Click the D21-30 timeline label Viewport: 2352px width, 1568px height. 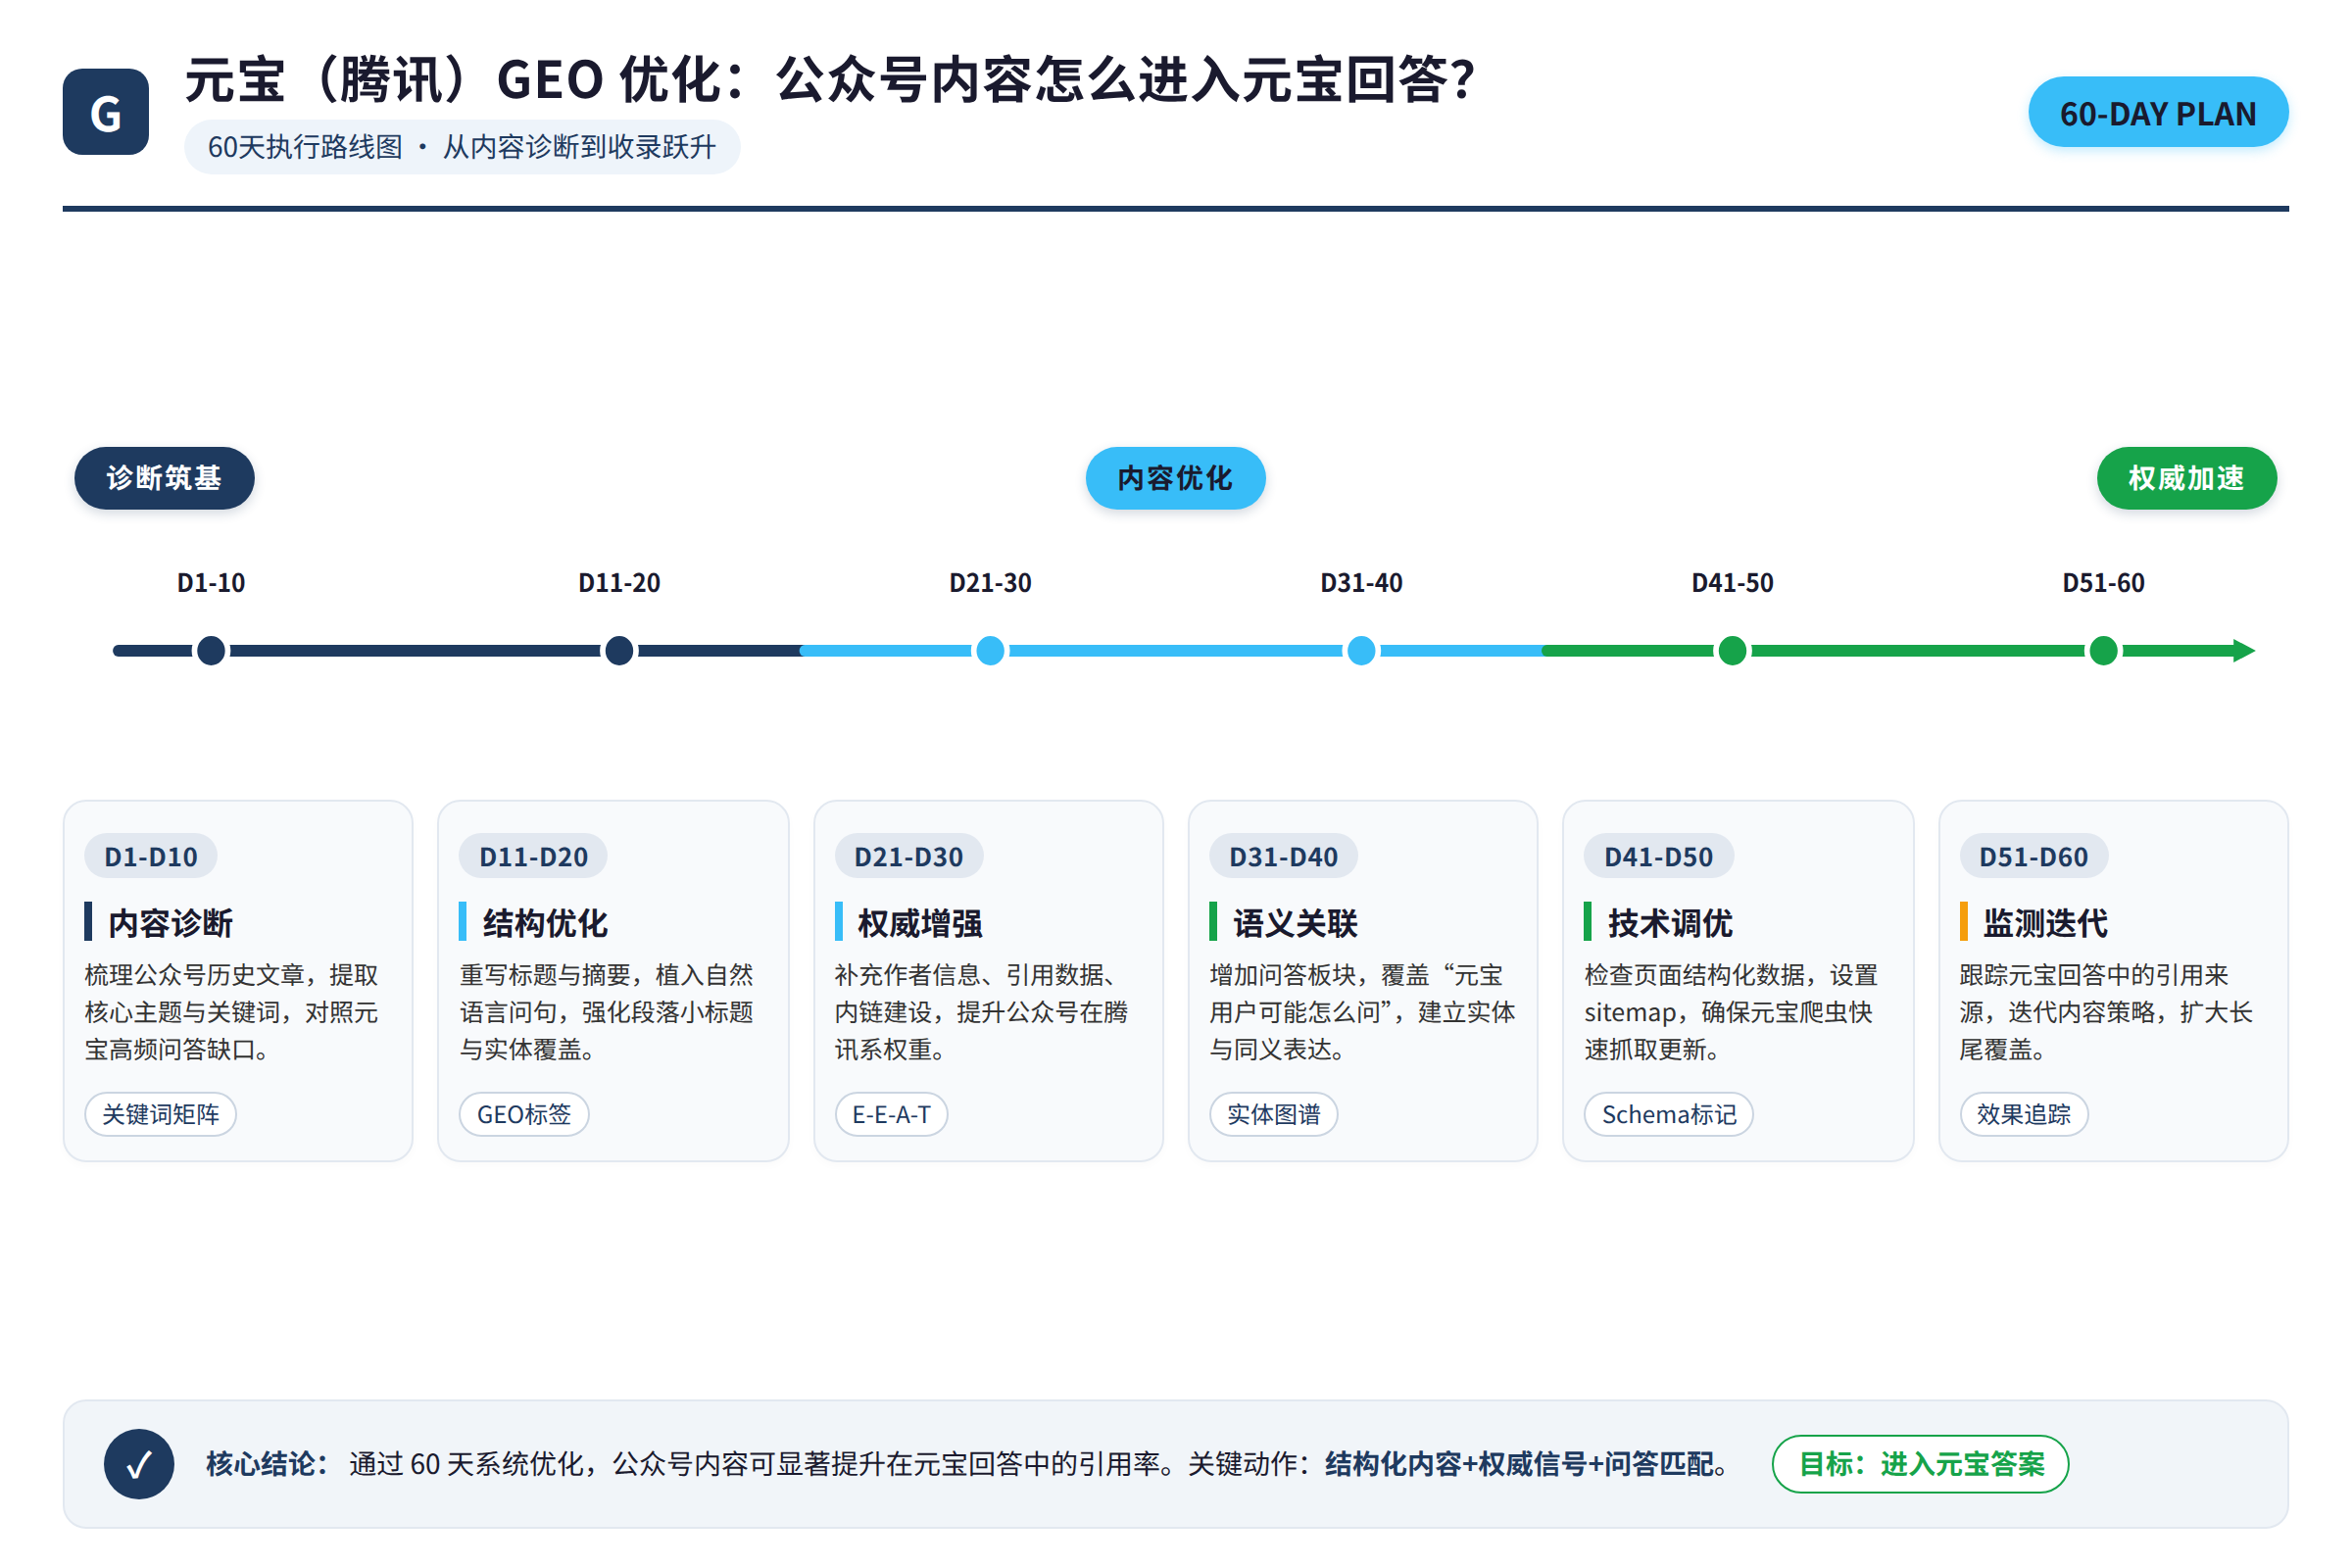pos(990,583)
